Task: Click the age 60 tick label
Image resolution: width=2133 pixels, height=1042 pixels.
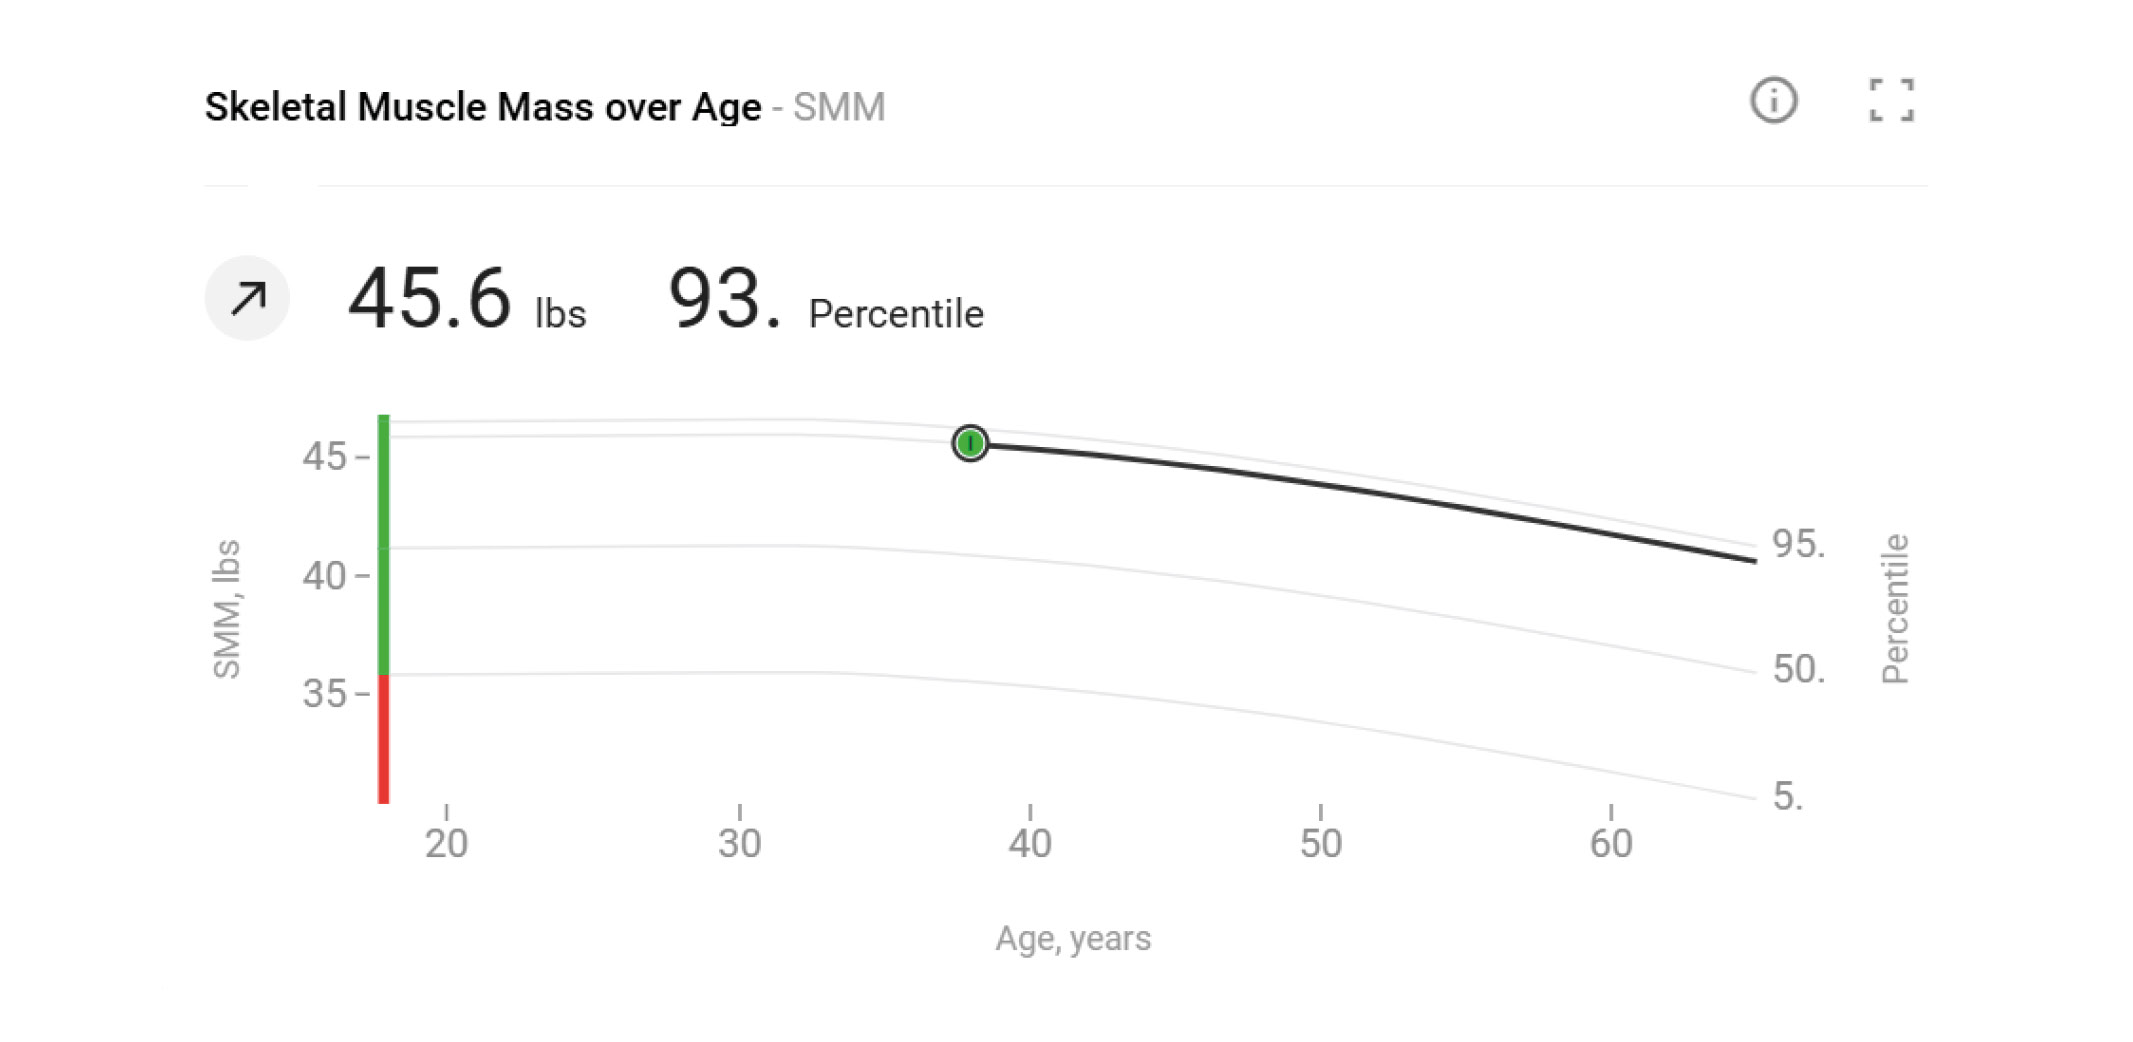Action: point(1610,843)
